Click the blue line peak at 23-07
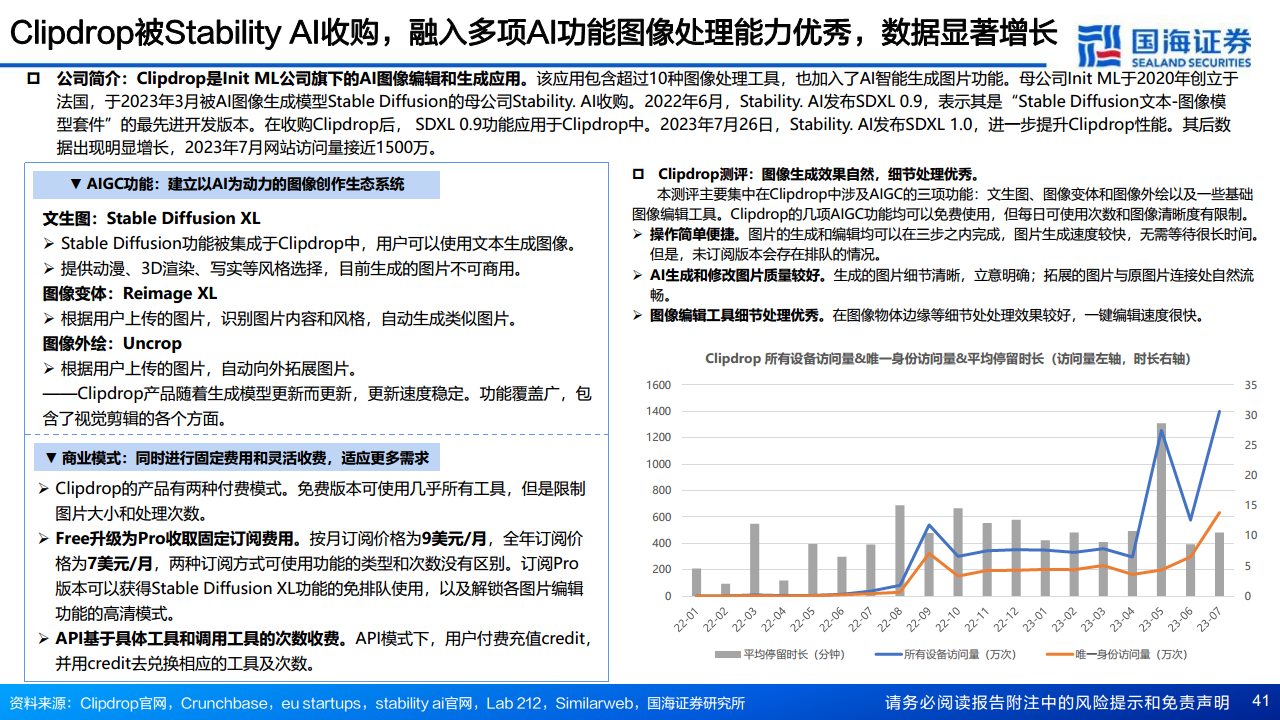 (x=1220, y=410)
